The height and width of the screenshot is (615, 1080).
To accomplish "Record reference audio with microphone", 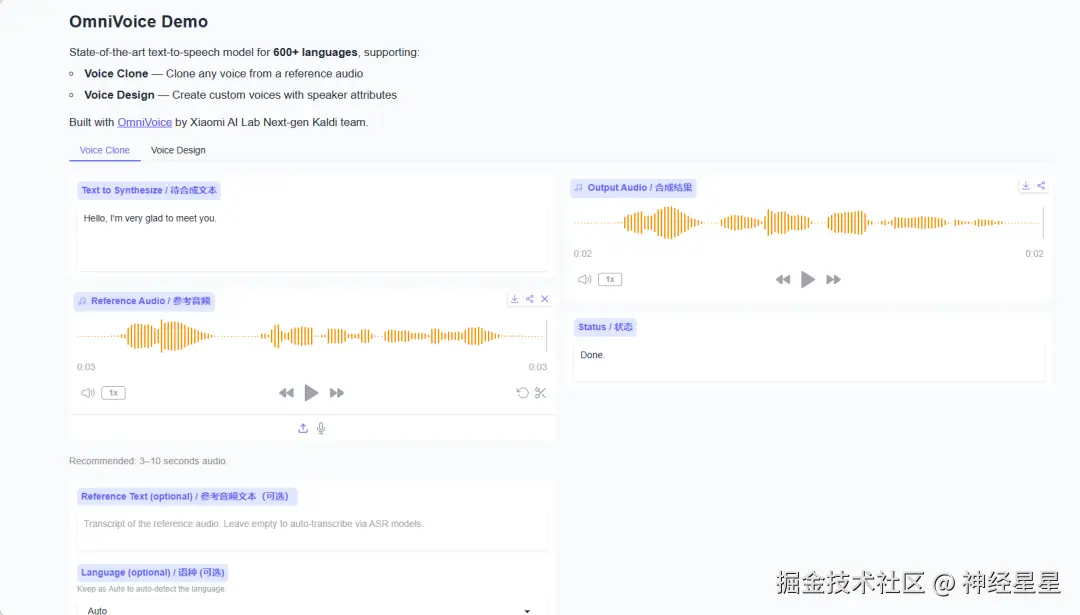I will (321, 428).
